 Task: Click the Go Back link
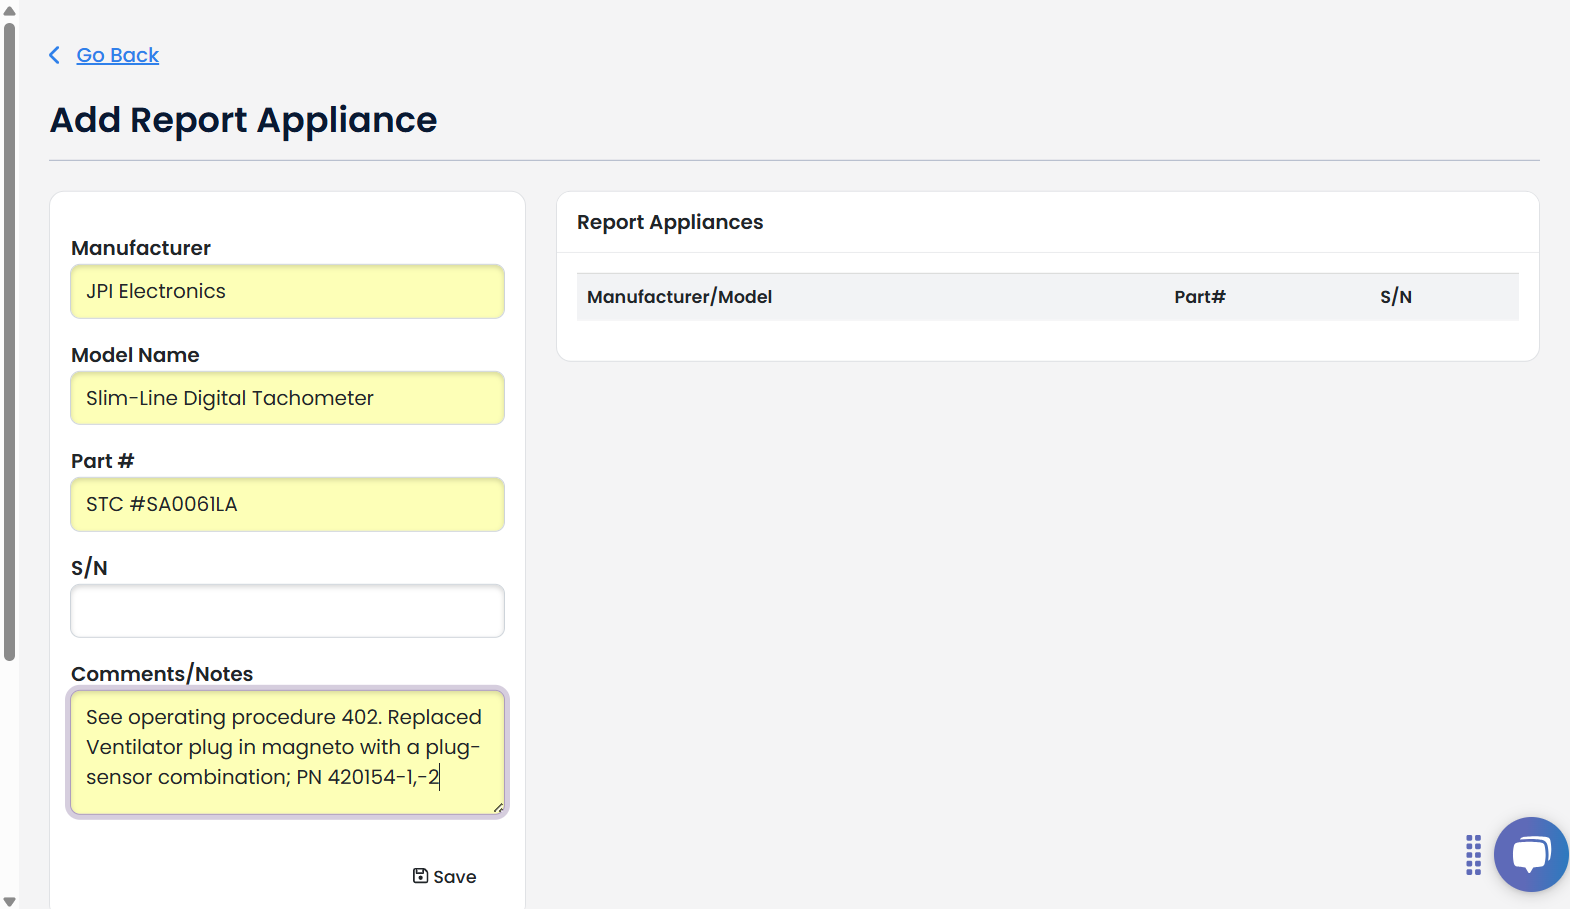point(117,55)
